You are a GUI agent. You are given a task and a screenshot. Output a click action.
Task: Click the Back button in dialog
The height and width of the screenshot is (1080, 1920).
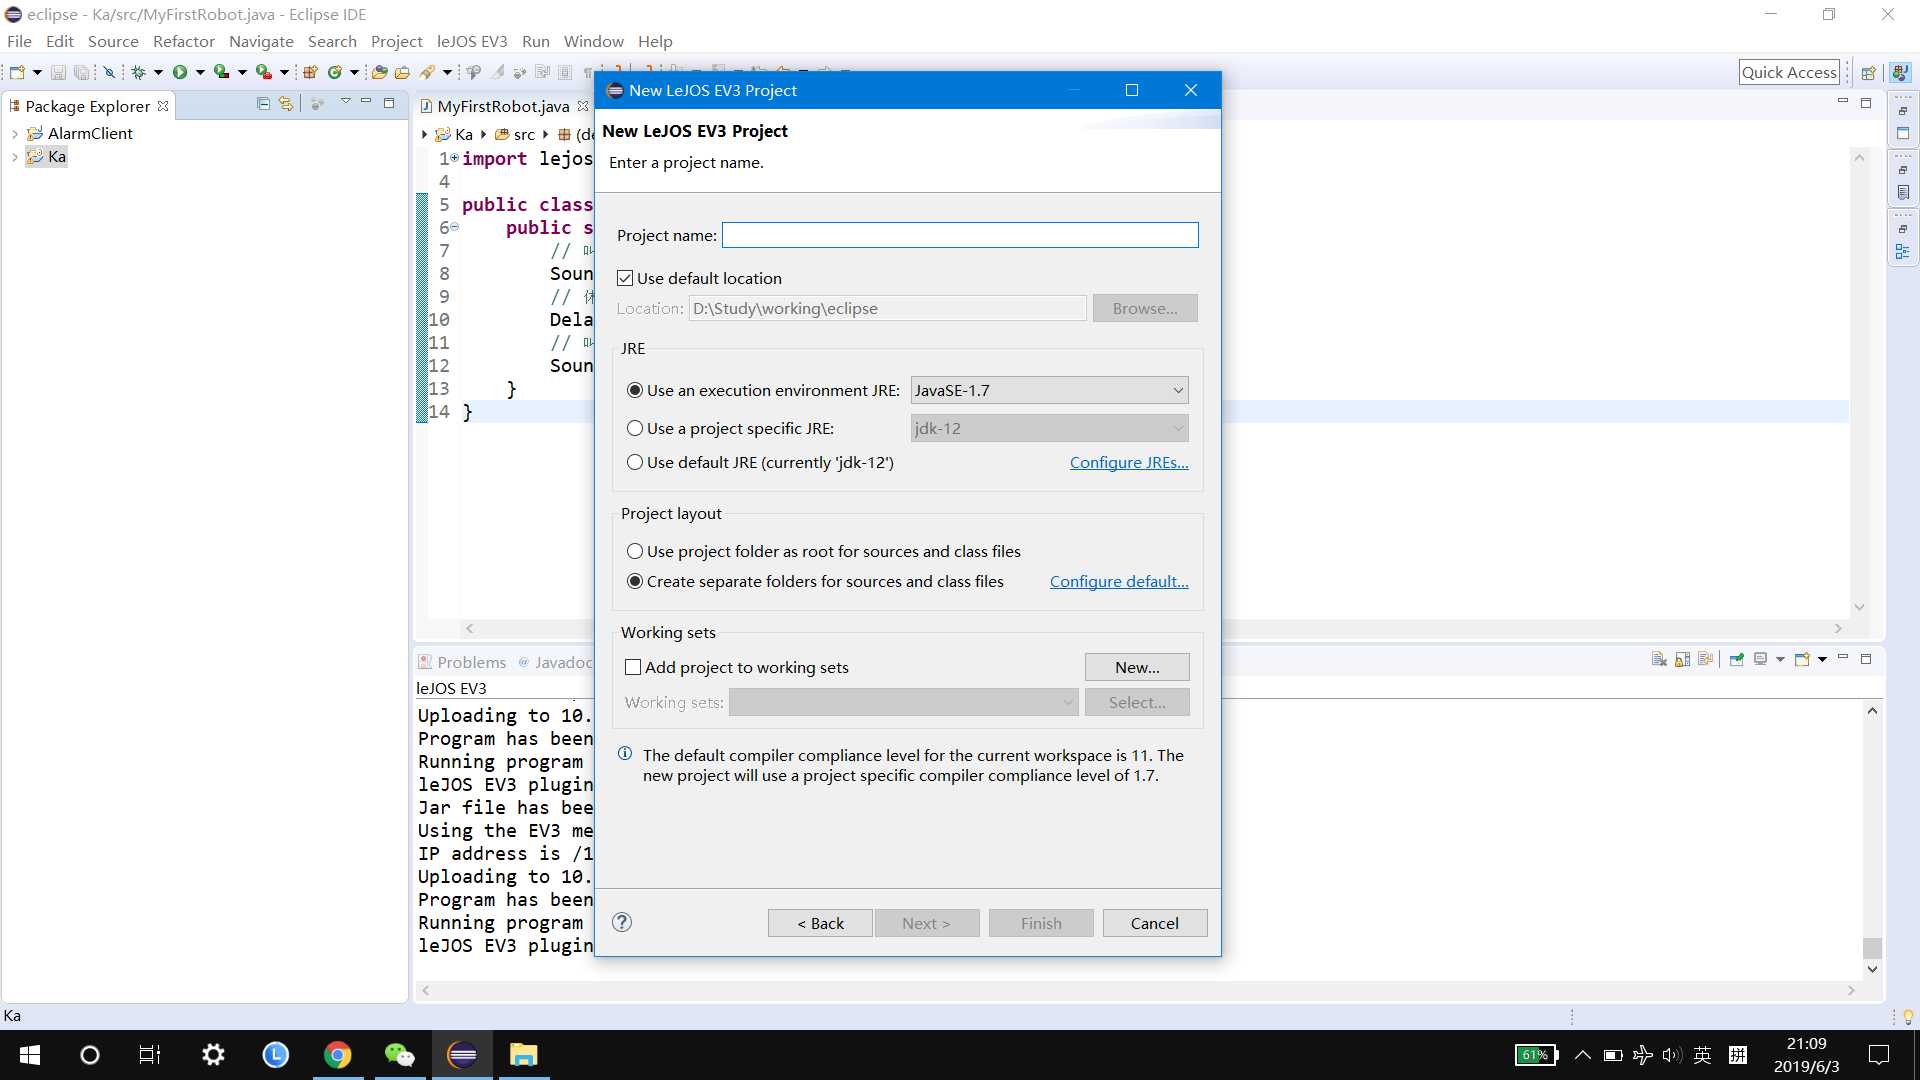[820, 923]
